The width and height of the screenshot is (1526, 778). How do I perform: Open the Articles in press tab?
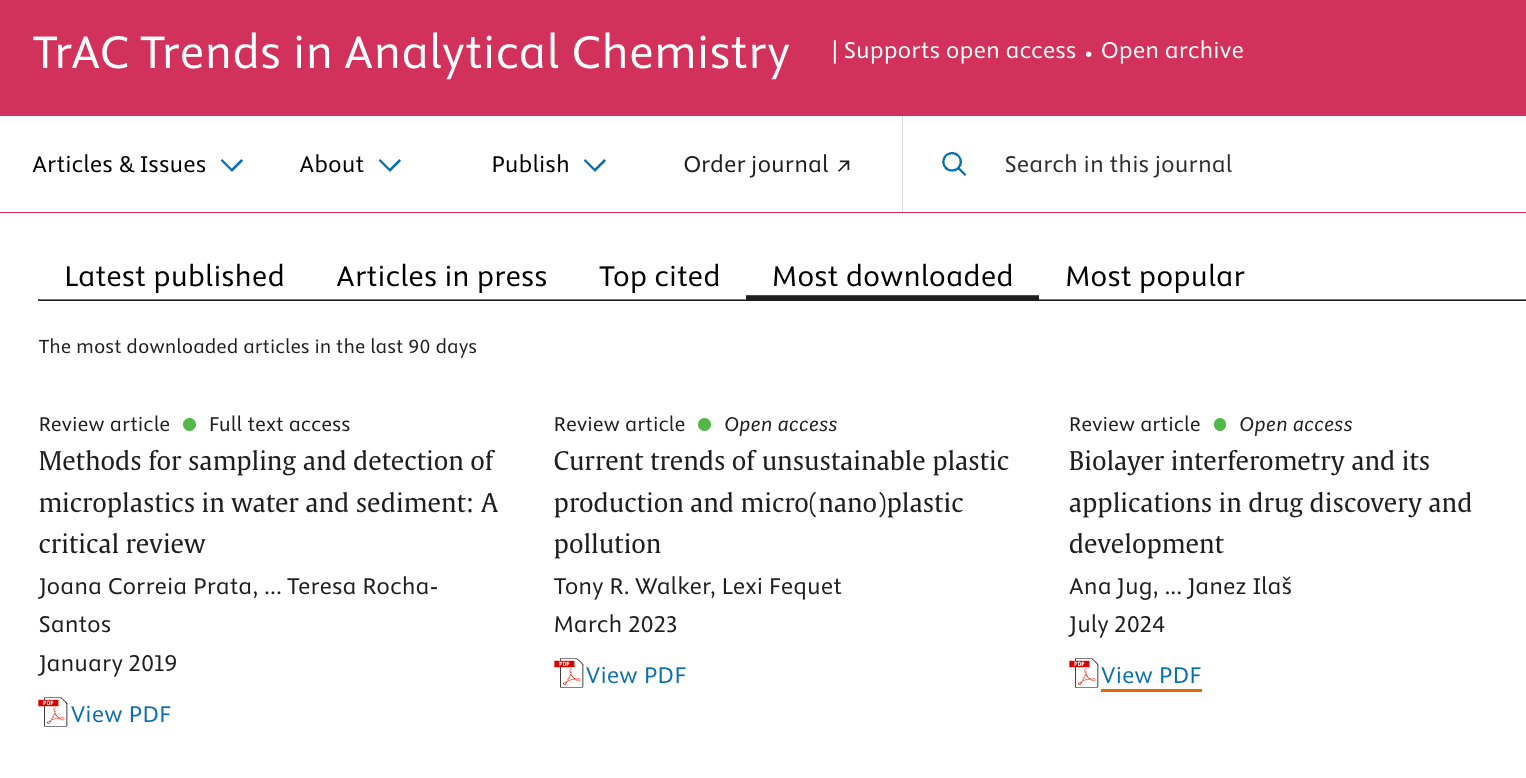pos(441,276)
